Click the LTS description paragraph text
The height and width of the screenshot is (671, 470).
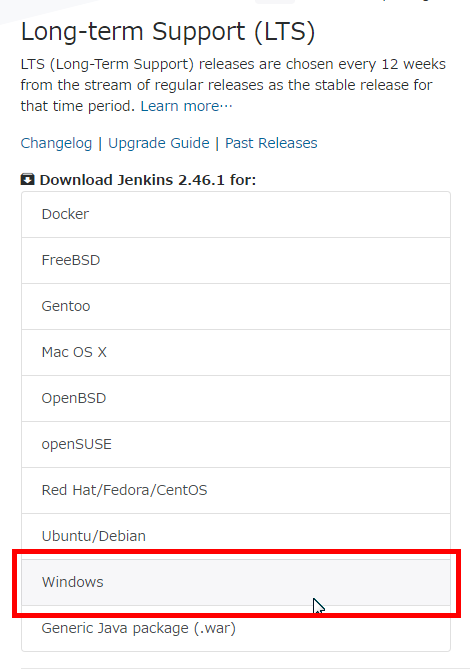tap(233, 85)
